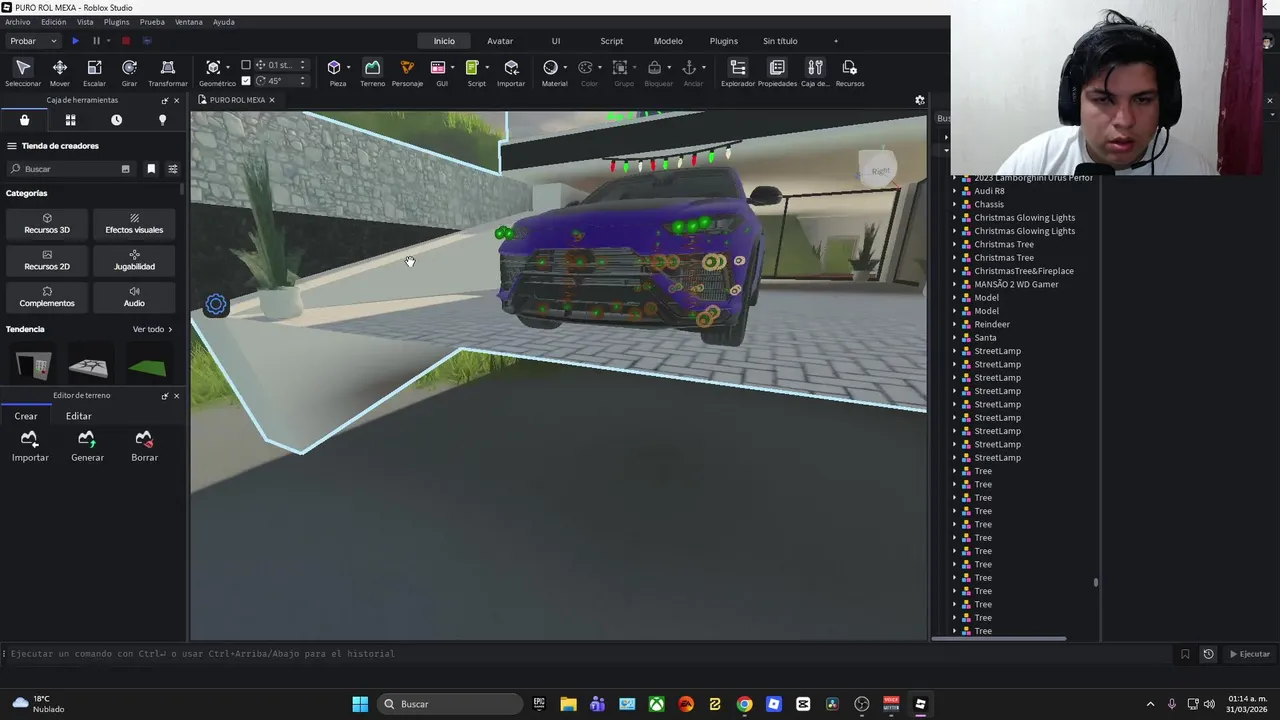
Task: Click Ver todo trending link
Action: point(152,329)
